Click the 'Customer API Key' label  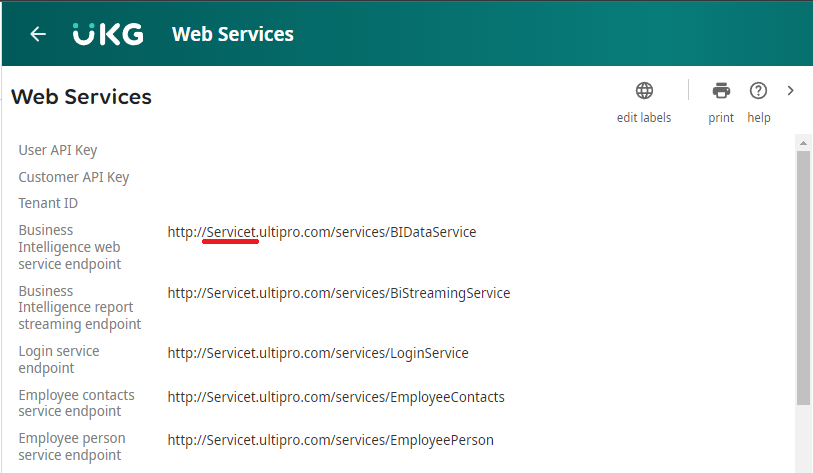(74, 177)
